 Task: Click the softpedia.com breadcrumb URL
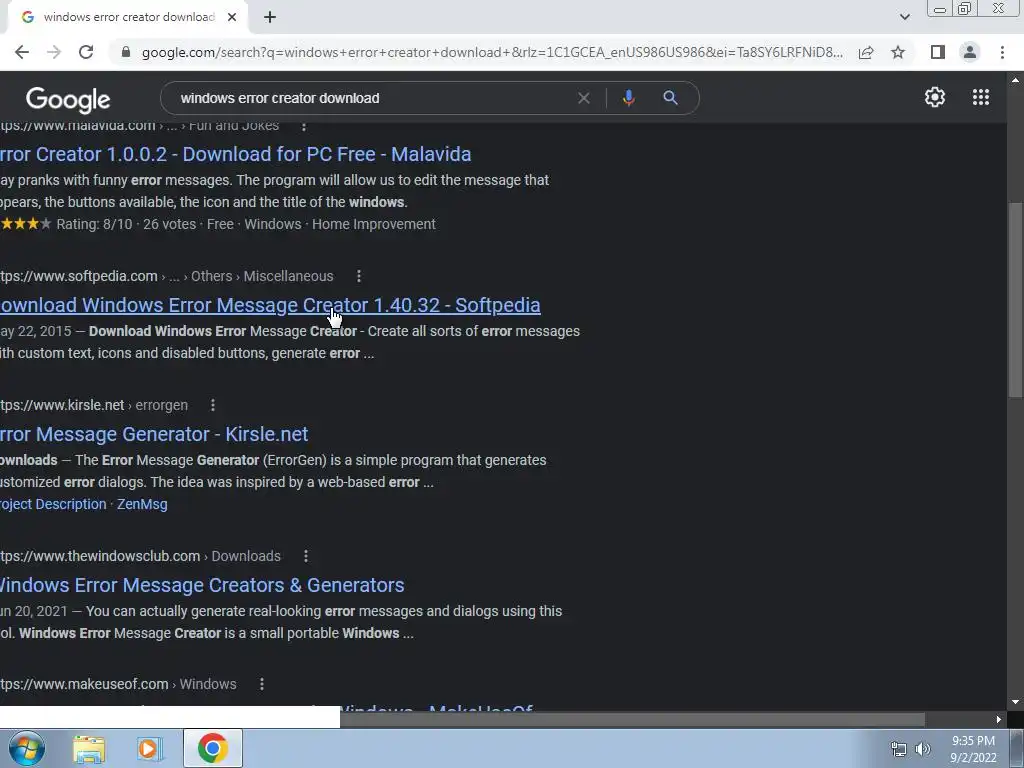(78, 276)
